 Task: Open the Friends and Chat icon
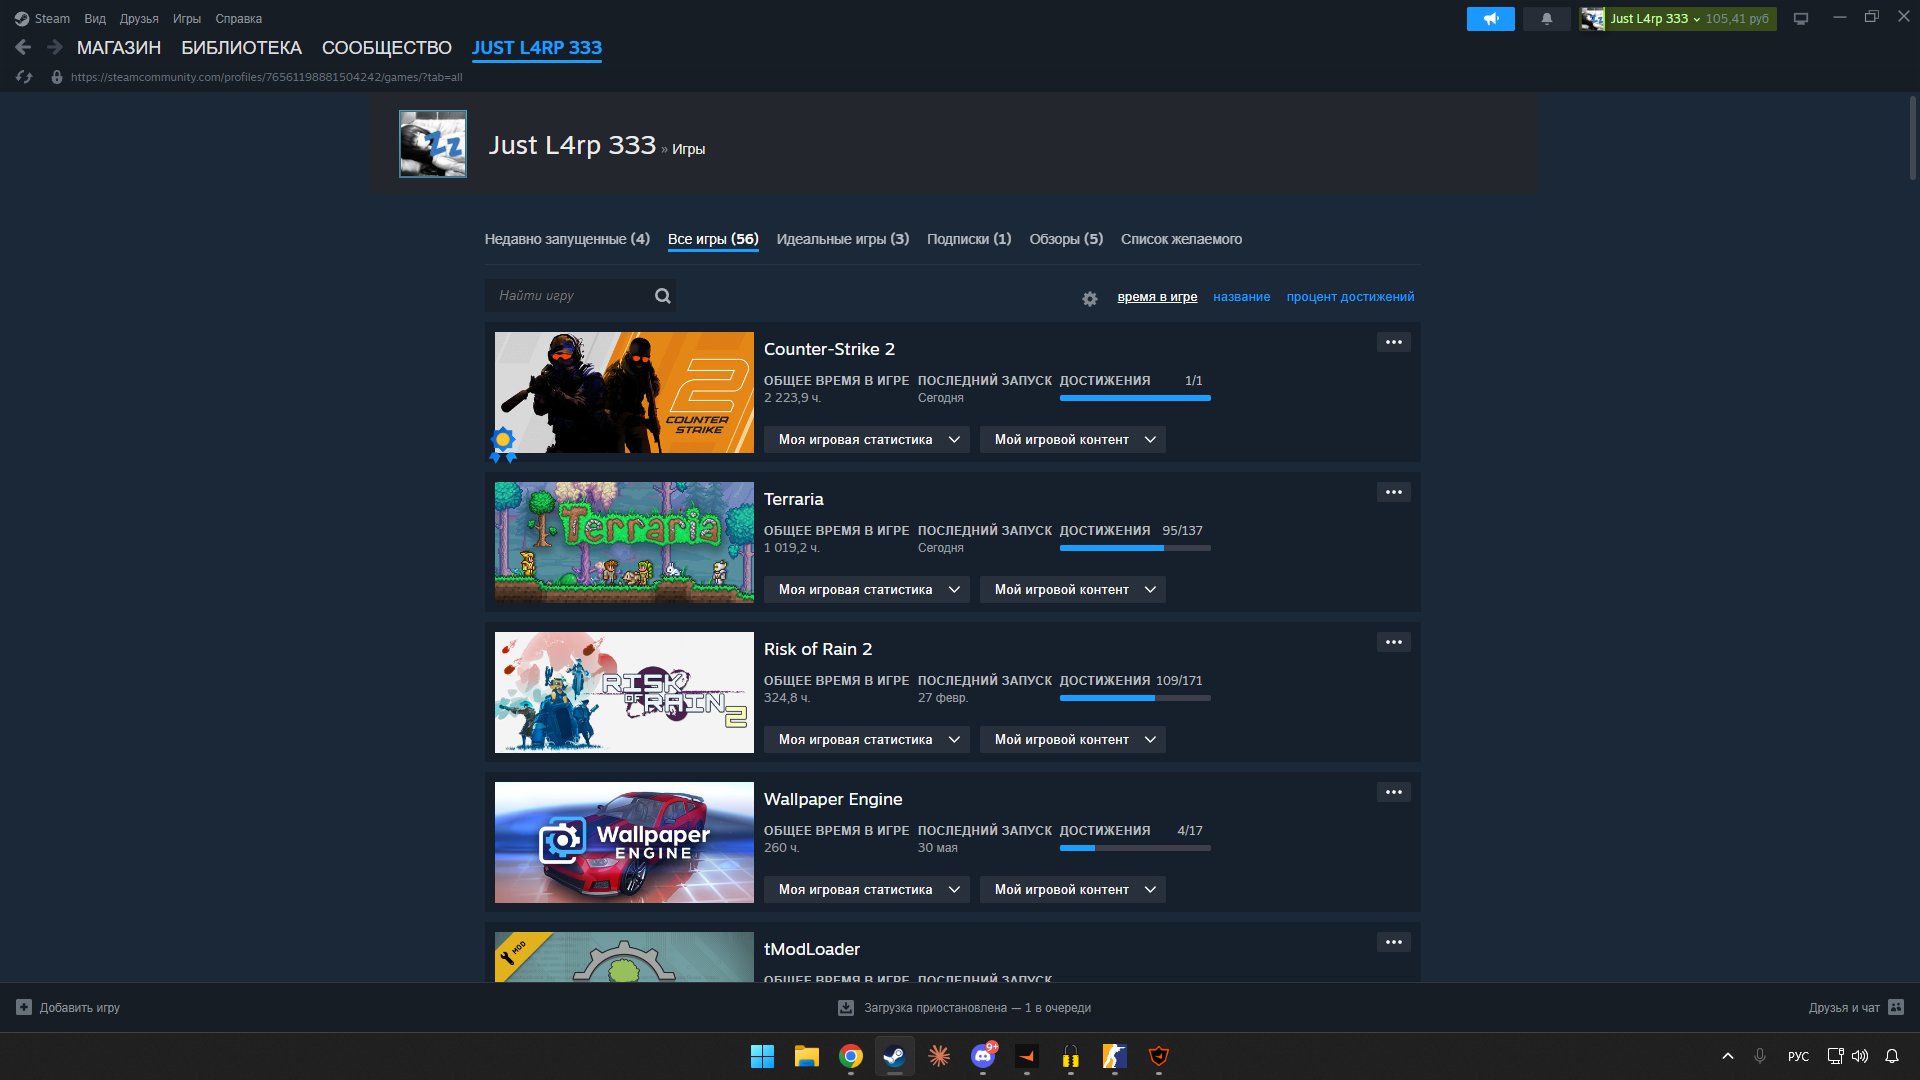tap(1896, 1007)
